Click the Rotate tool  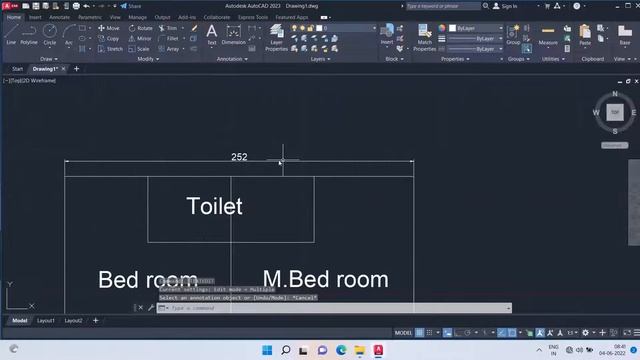[x=140, y=28]
